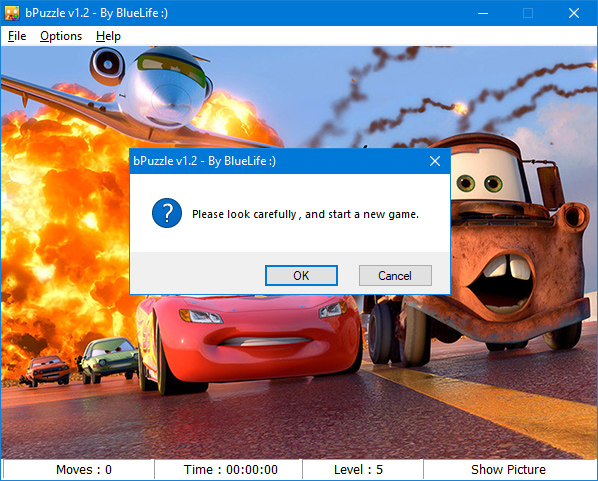
Task: Click the dialog title bar text
Action: point(204,161)
